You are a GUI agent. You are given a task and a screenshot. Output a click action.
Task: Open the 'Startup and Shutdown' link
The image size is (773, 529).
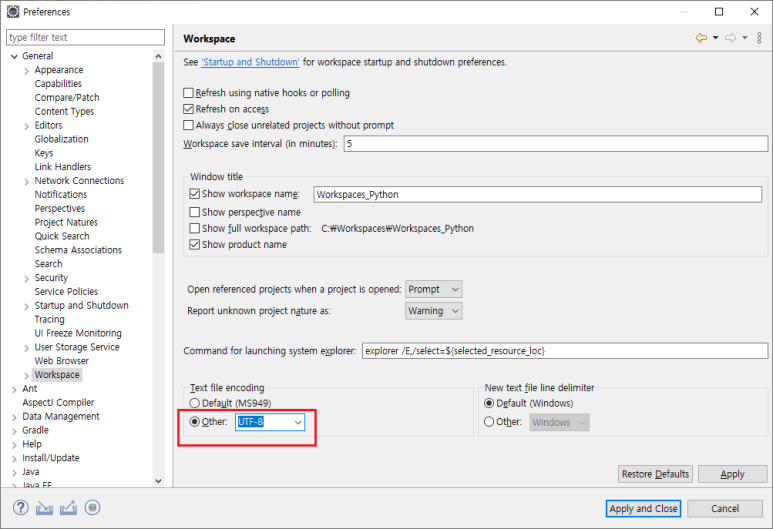[250, 62]
